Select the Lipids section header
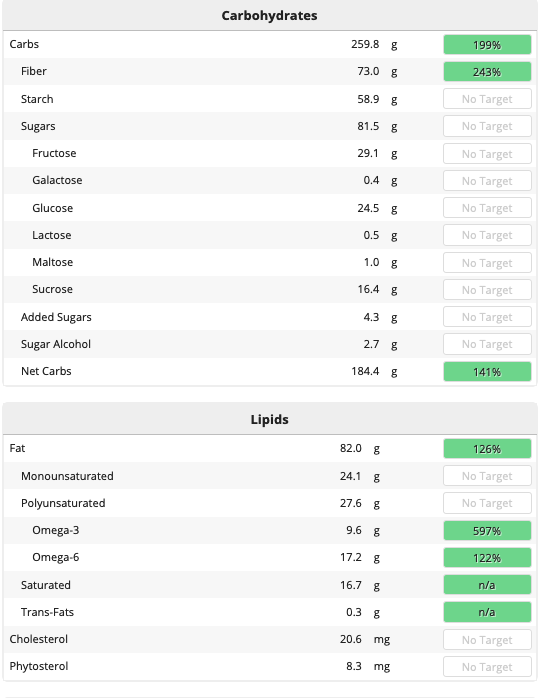 [270, 419]
